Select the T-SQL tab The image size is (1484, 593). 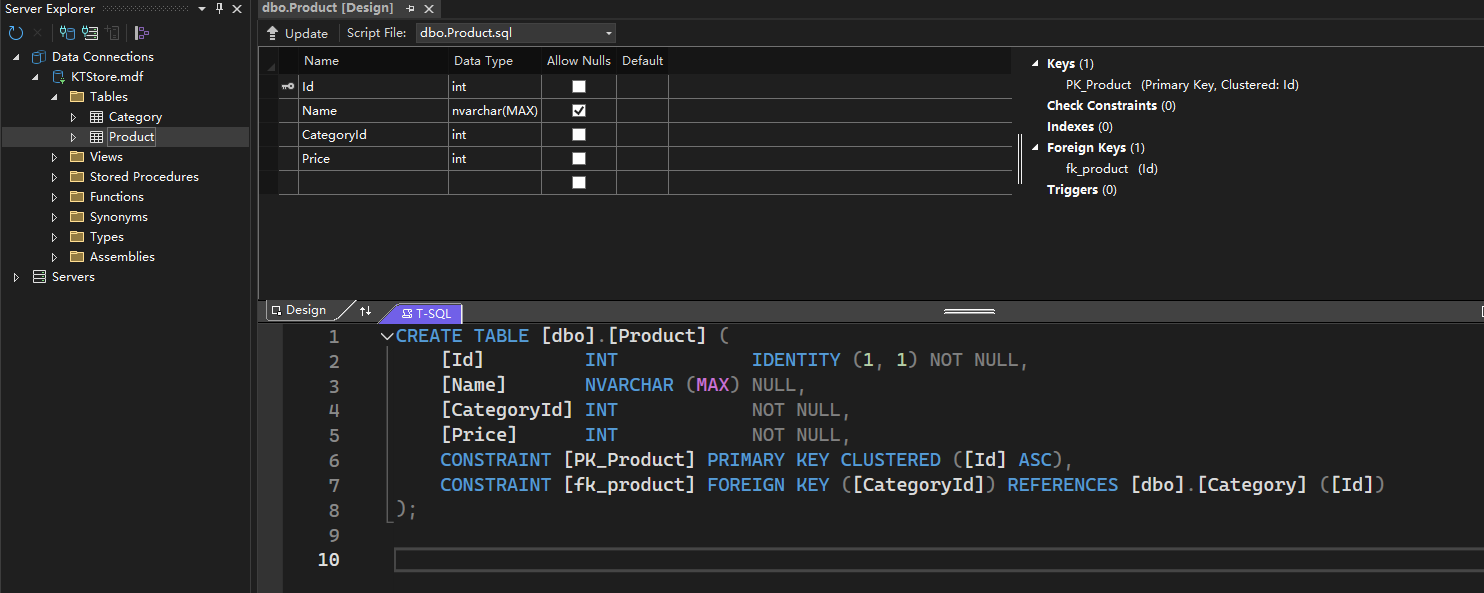[426, 314]
